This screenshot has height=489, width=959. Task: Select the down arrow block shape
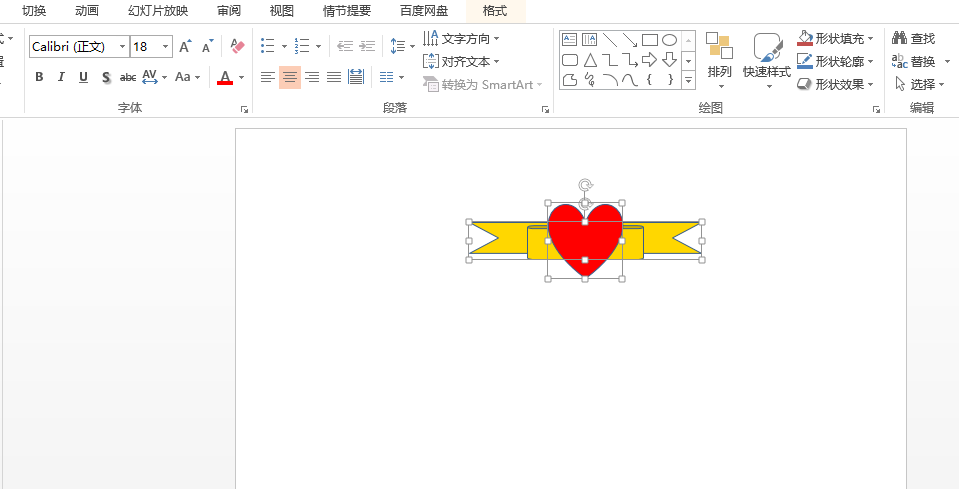pos(670,60)
